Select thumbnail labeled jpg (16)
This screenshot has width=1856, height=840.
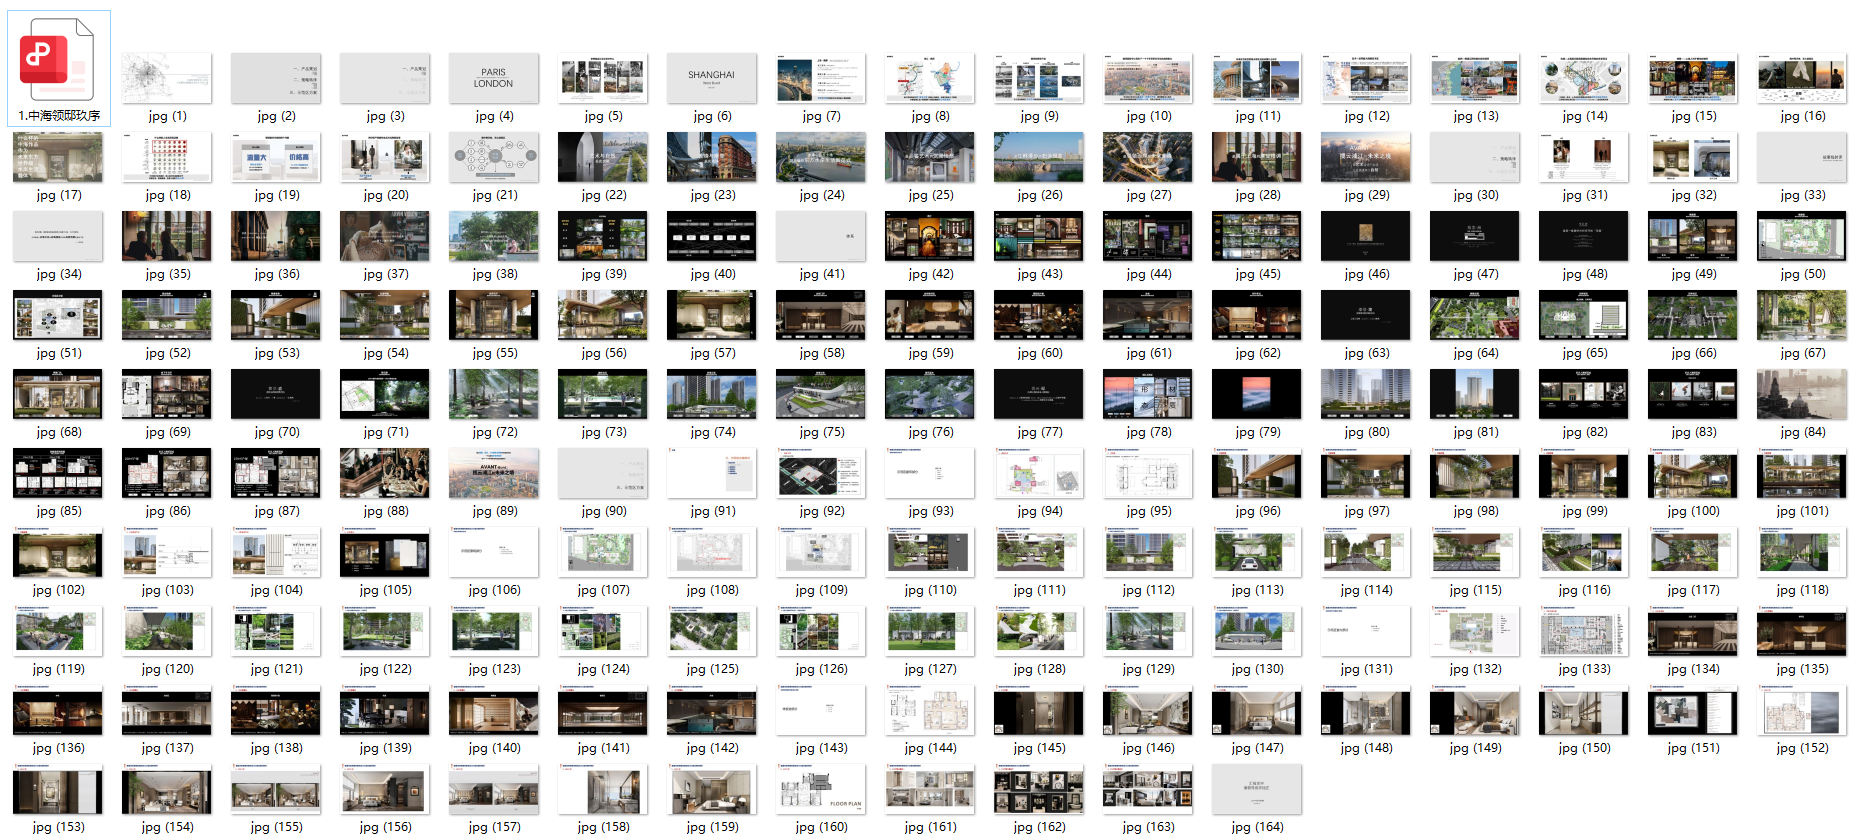[x=1801, y=79]
